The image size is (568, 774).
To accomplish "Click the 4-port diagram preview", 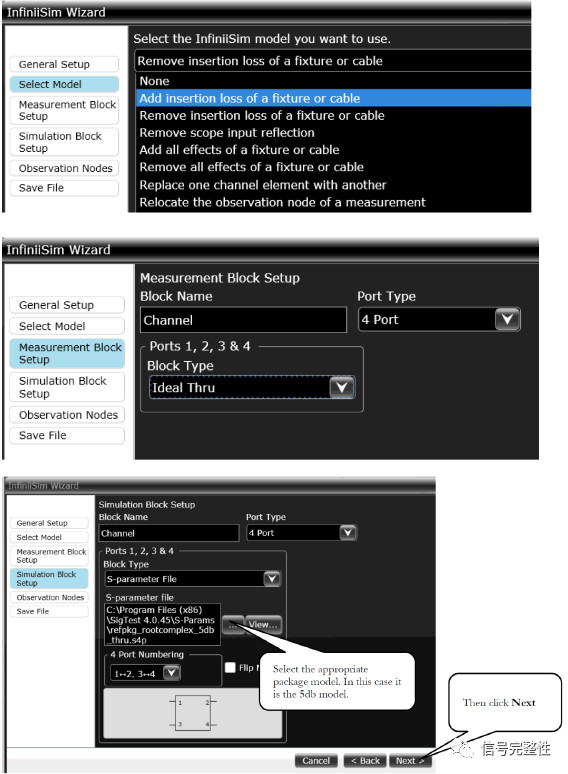I will click(192, 712).
